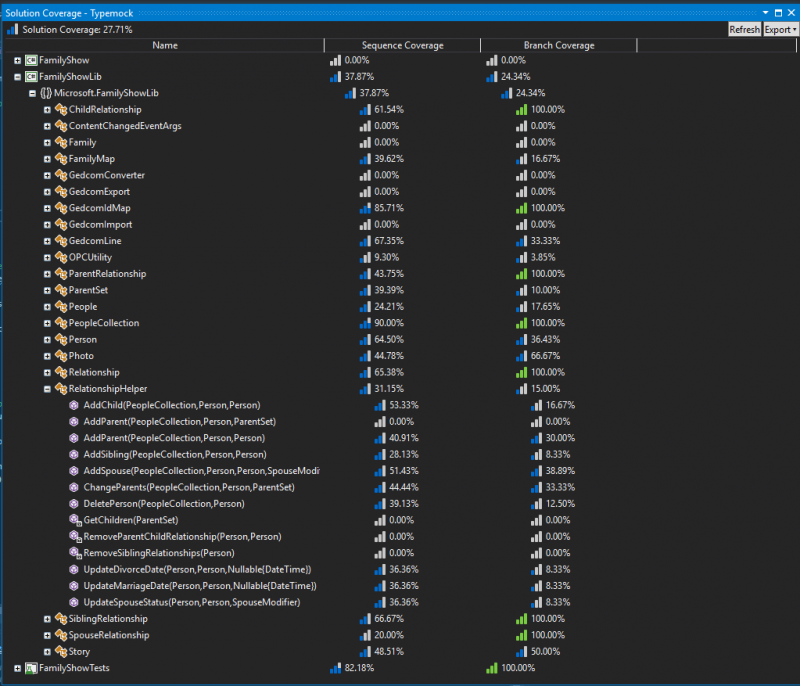Image resolution: width=800 pixels, height=686 pixels.
Task: Collapse the Microsoft.FamilyShowLib namespace
Action: [32, 93]
